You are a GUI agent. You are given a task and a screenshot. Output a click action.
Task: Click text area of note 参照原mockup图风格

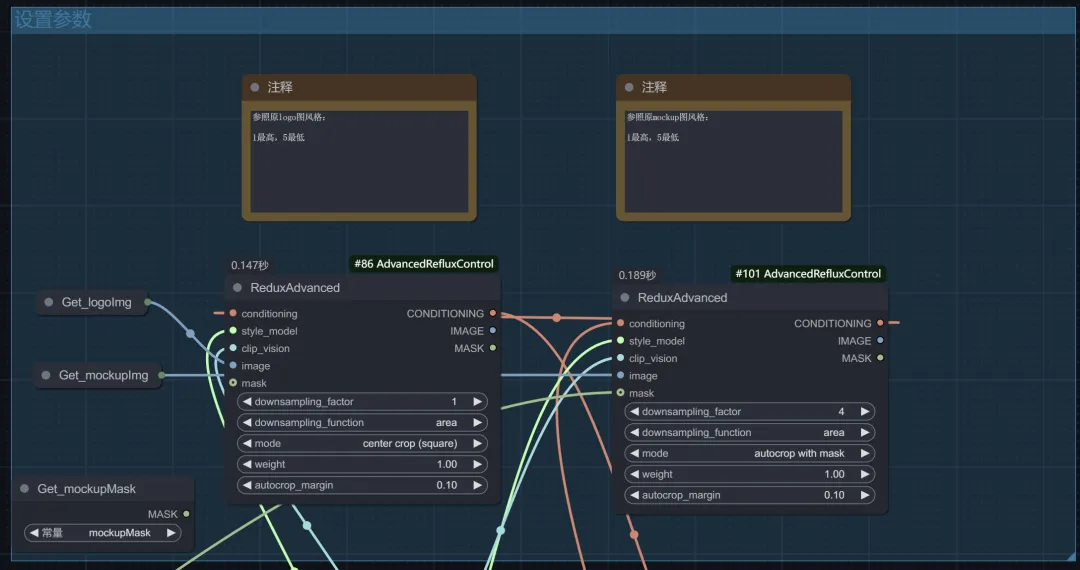click(x=733, y=161)
